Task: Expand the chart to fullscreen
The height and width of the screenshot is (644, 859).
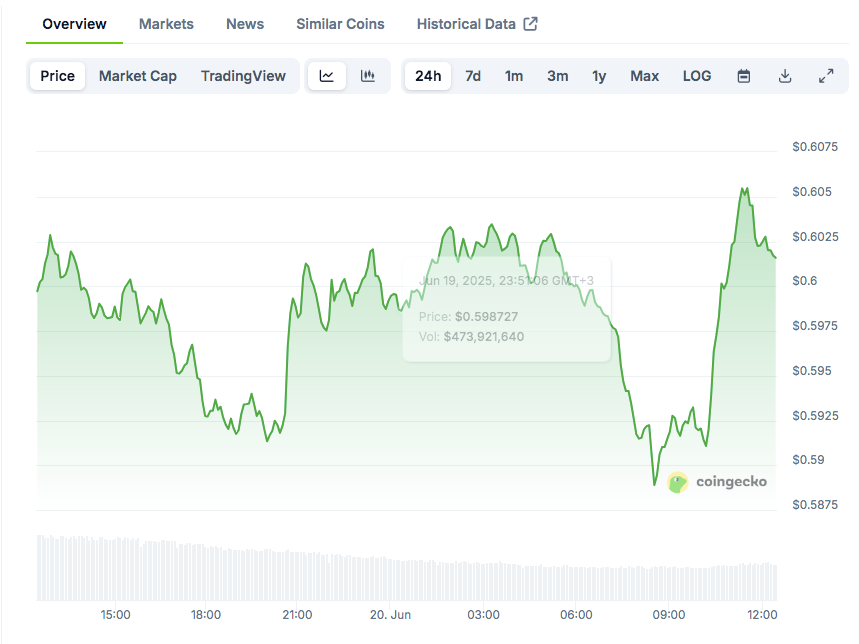Action: click(826, 76)
